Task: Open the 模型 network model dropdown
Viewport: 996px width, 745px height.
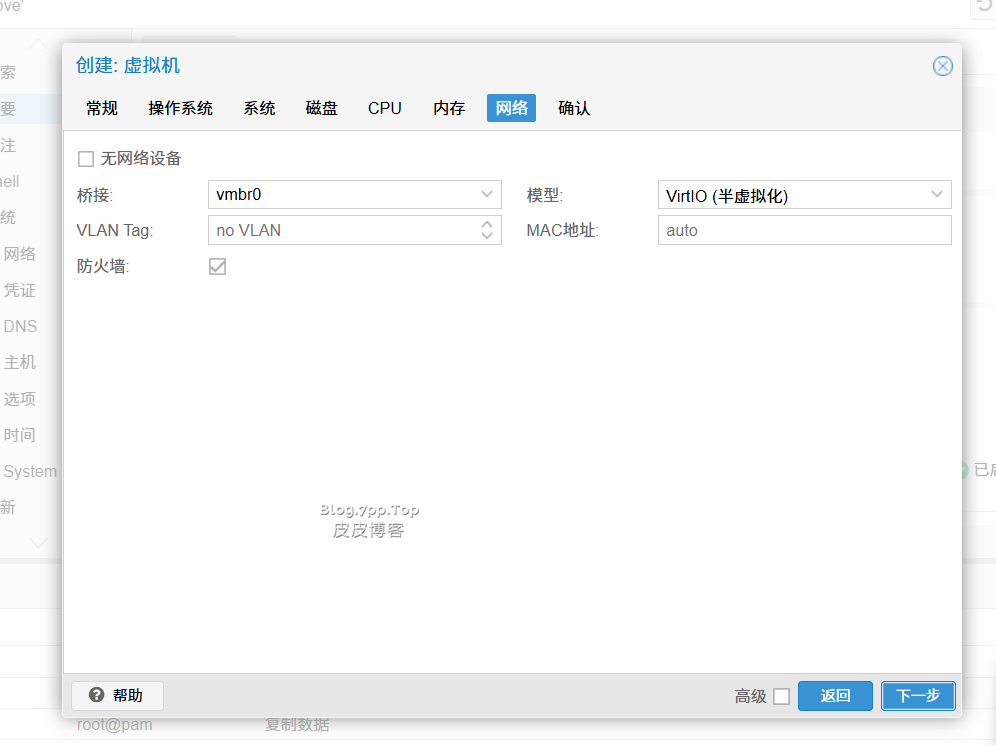Action: [804, 195]
